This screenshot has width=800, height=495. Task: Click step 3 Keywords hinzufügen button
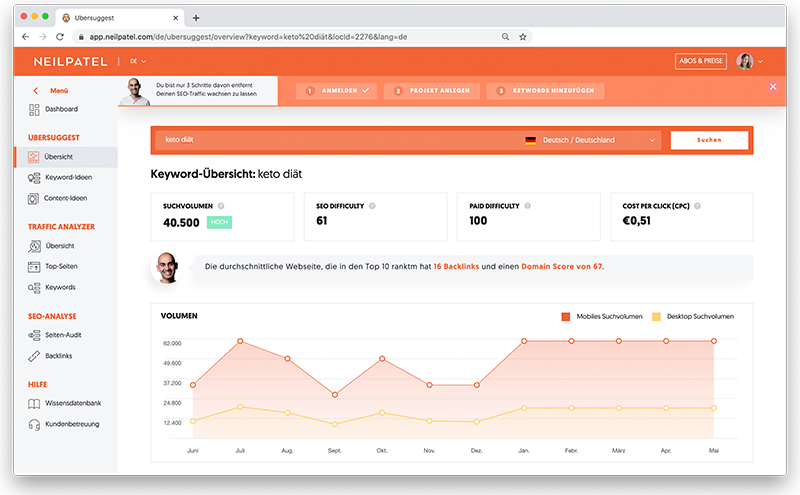545,91
